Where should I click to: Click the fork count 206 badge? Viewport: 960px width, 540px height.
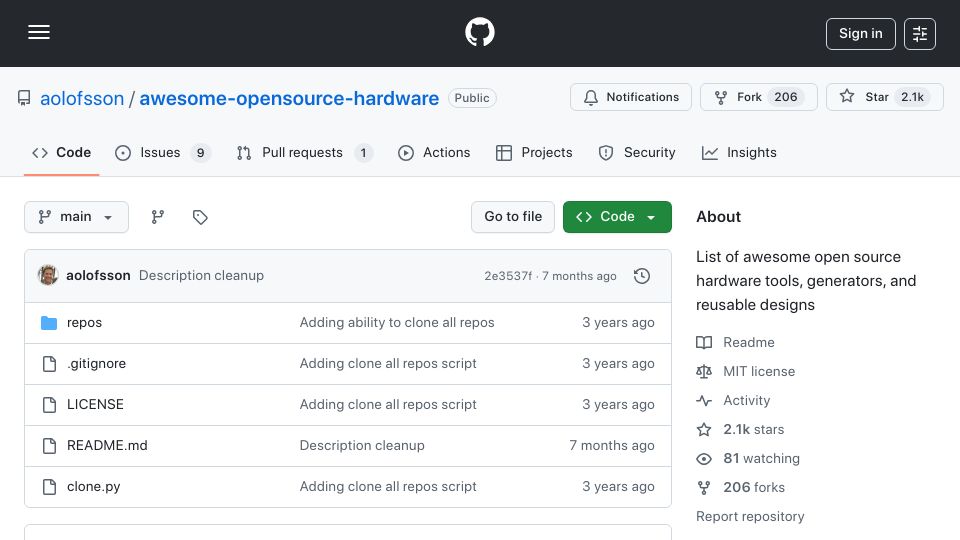coord(786,97)
